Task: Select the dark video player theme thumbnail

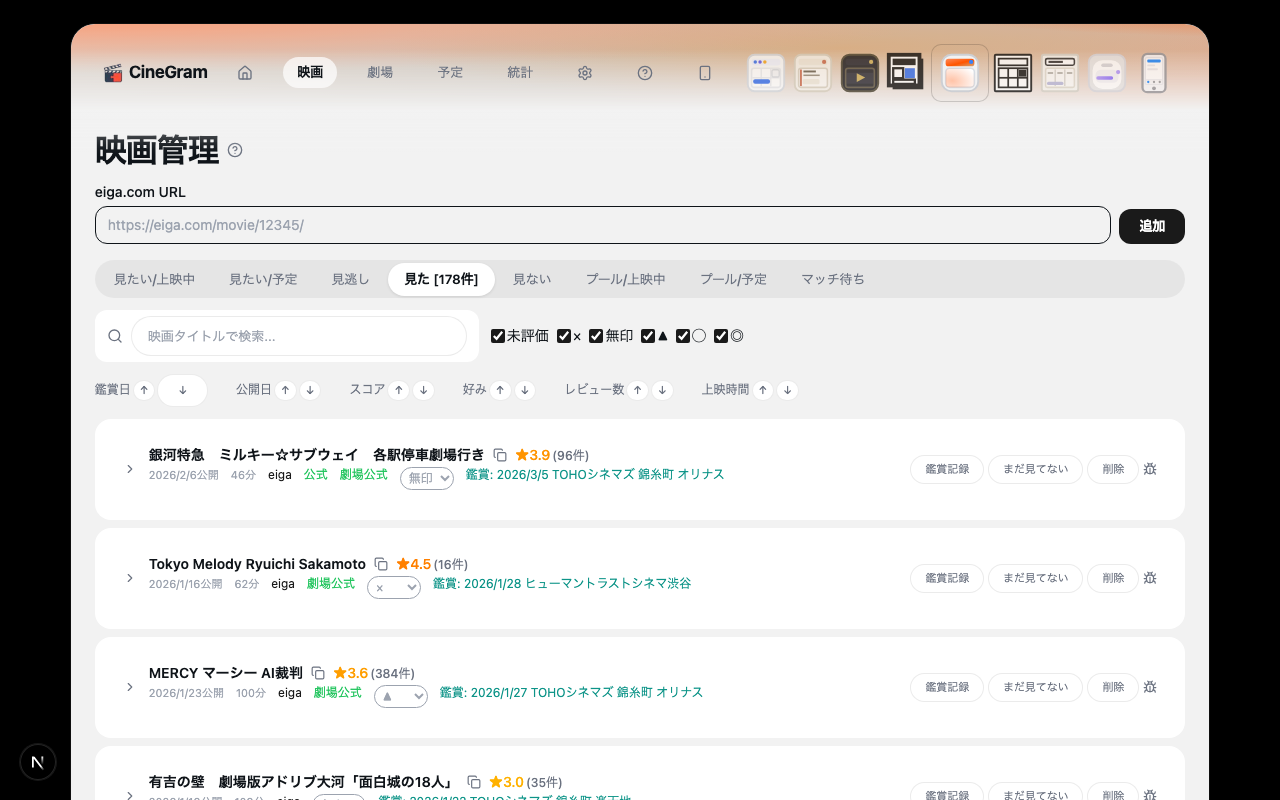Action: click(859, 73)
